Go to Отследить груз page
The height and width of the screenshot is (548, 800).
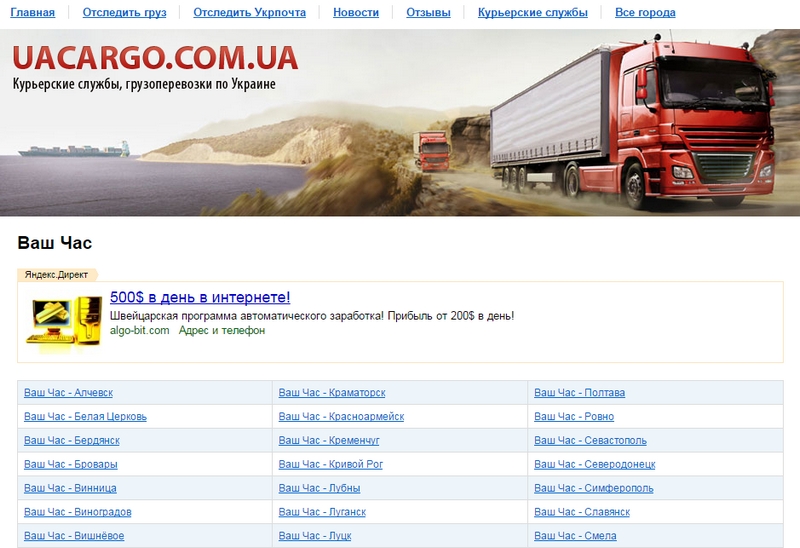[x=124, y=12]
